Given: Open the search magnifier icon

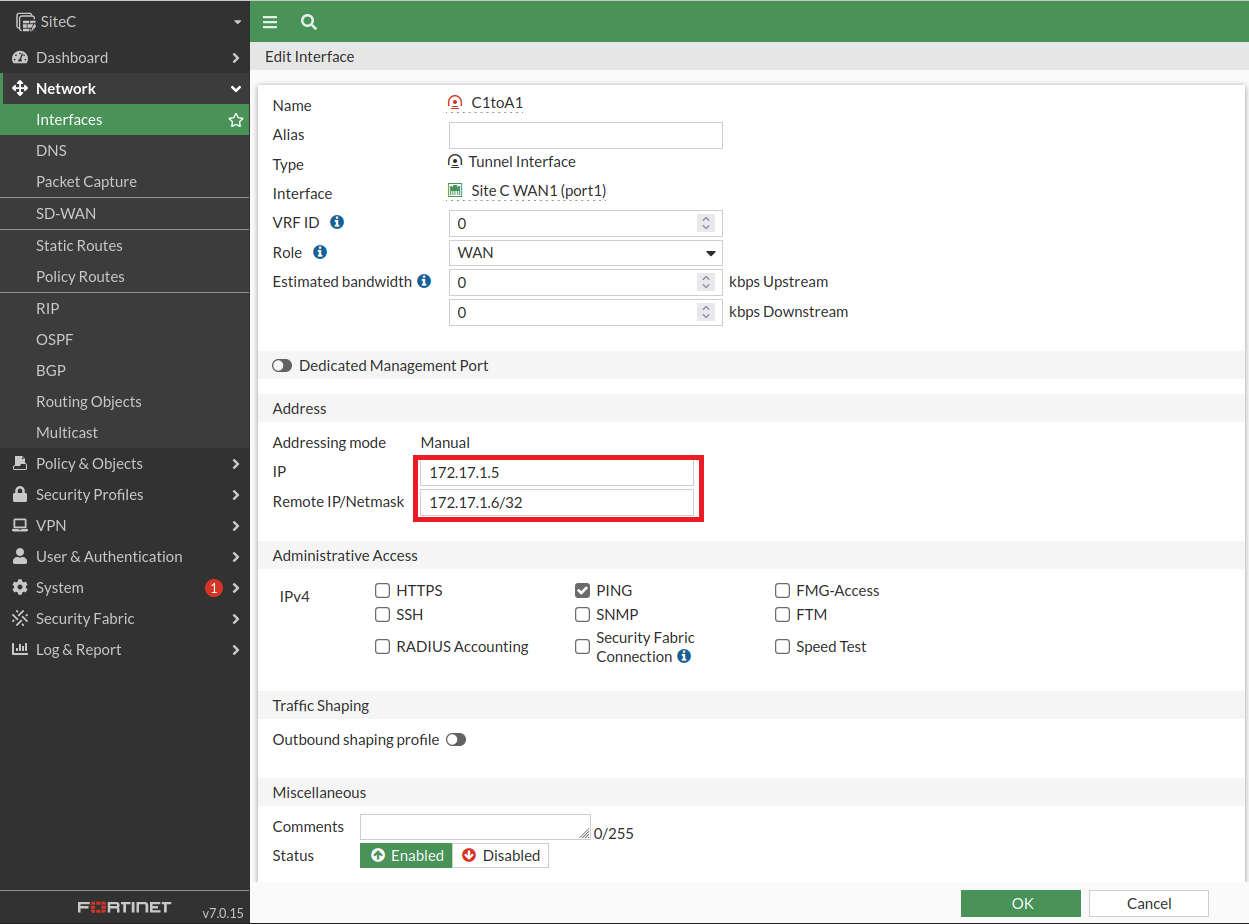Looking at the screenshot, I should click(309, 22).
